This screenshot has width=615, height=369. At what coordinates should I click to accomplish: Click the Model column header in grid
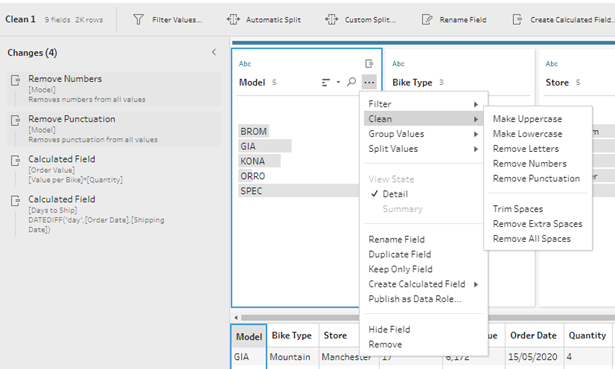[x=249, y=336]
